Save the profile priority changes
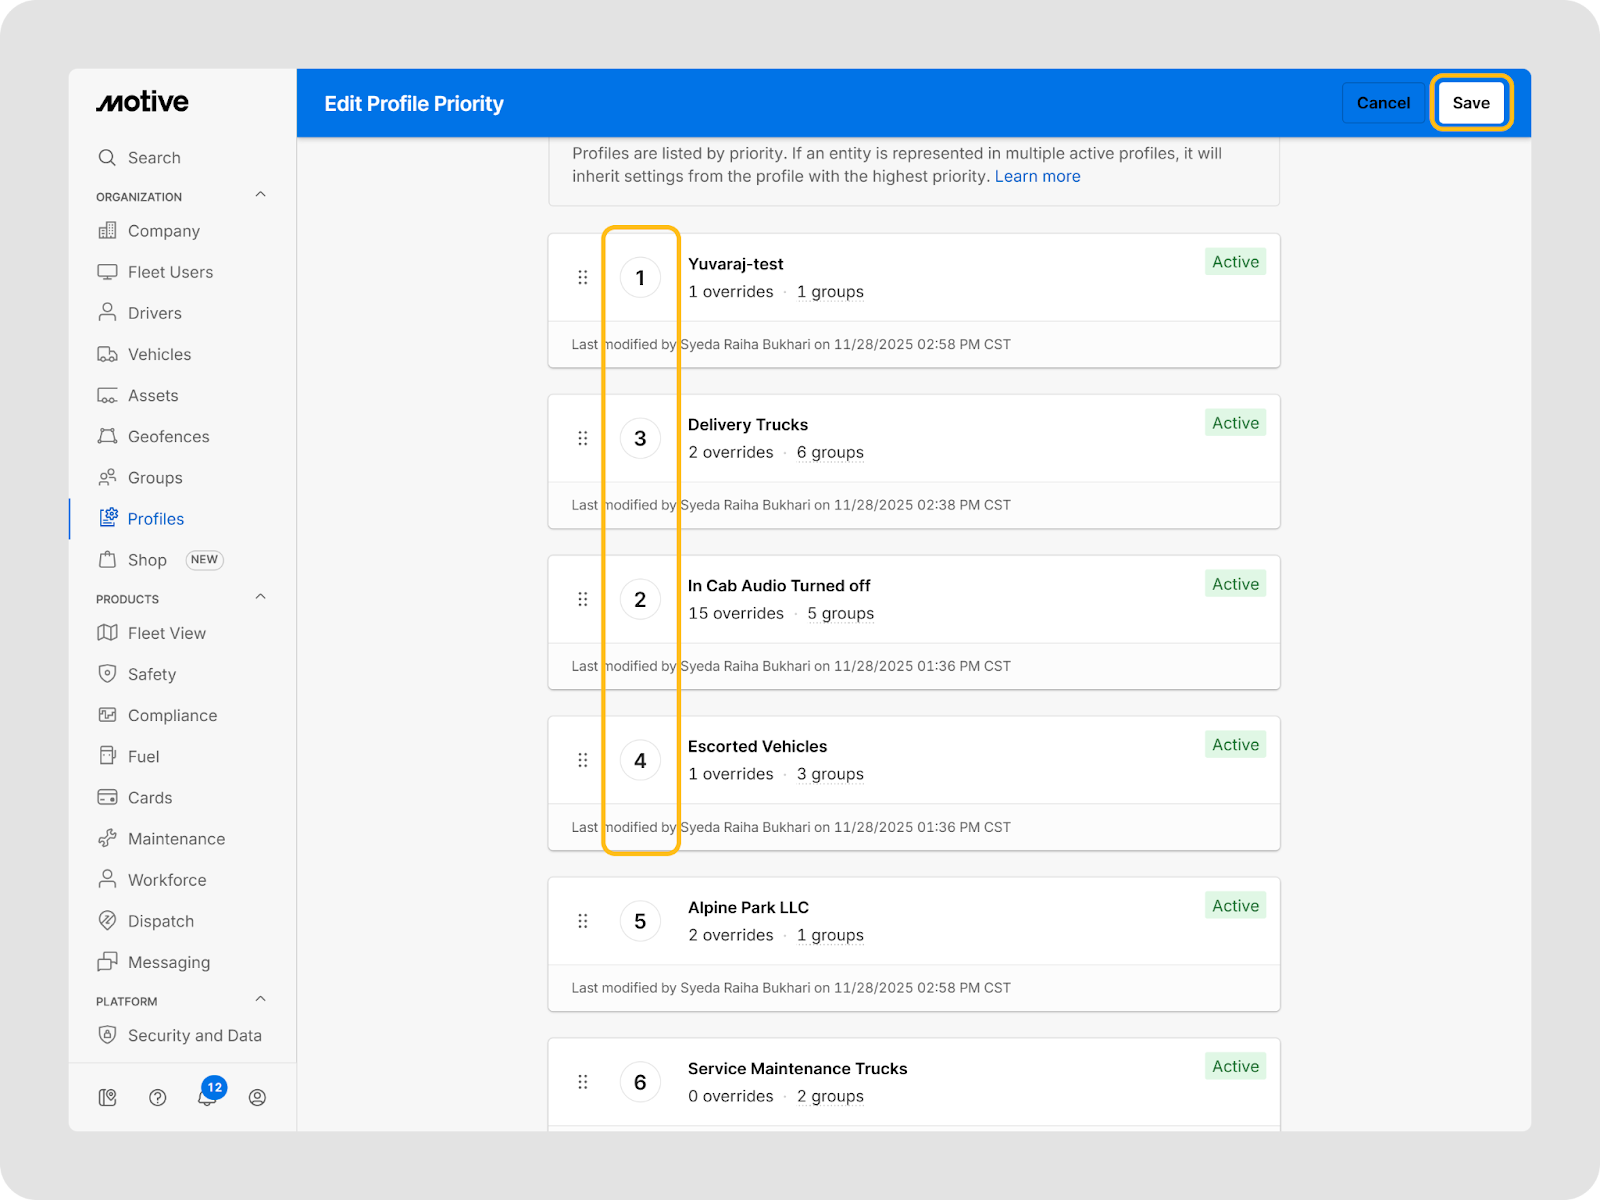 [x=1470, y=103]
